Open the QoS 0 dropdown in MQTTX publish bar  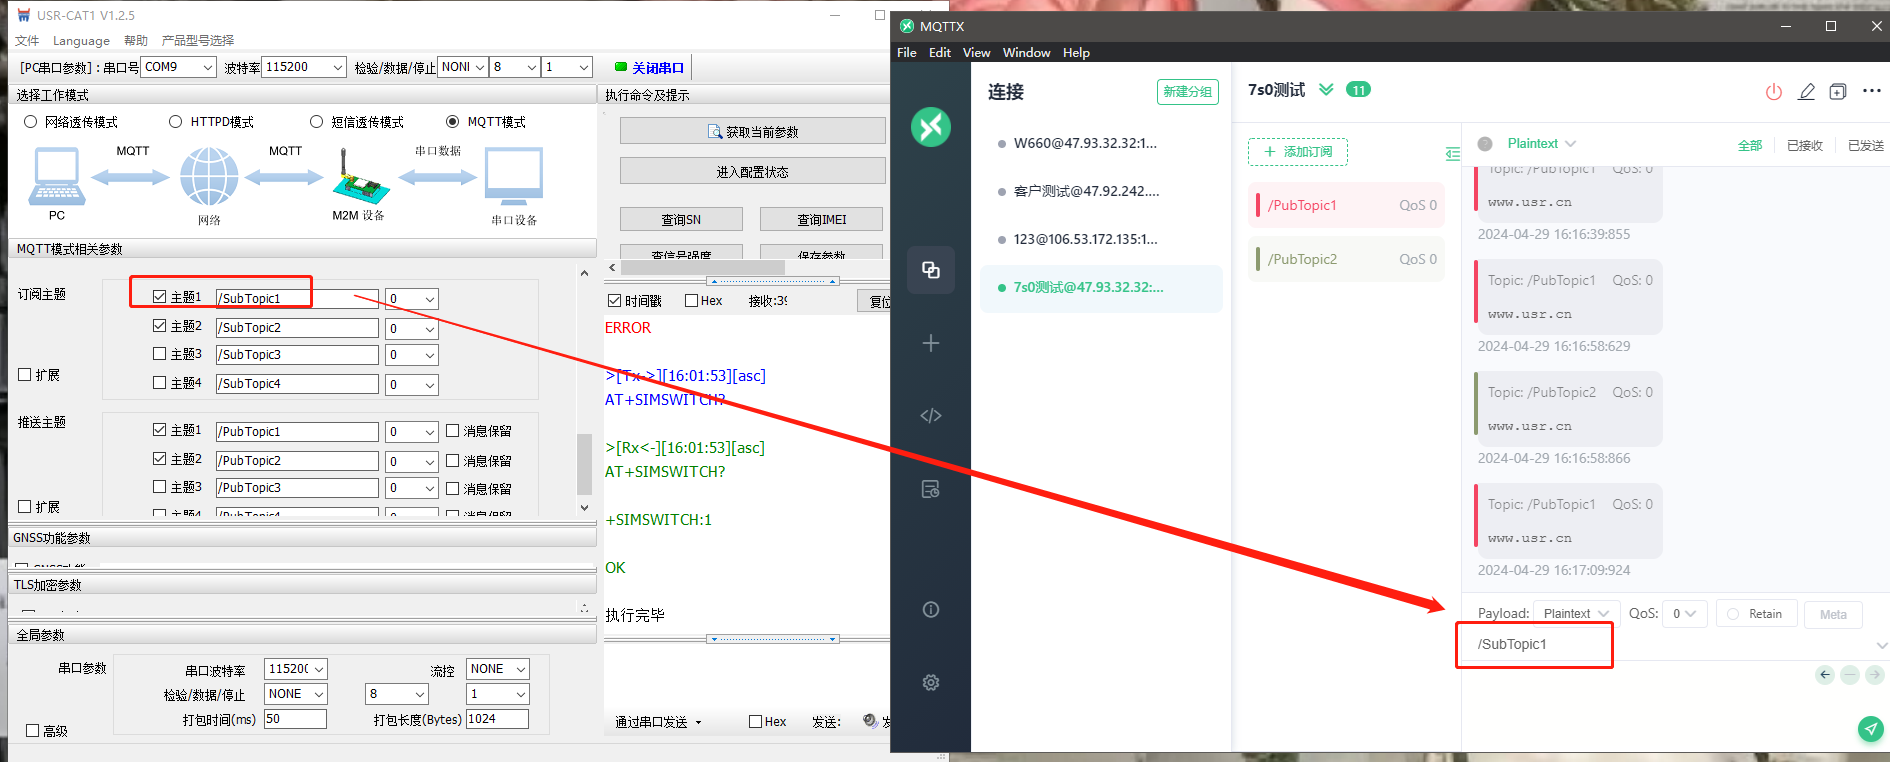(1685, 614)
